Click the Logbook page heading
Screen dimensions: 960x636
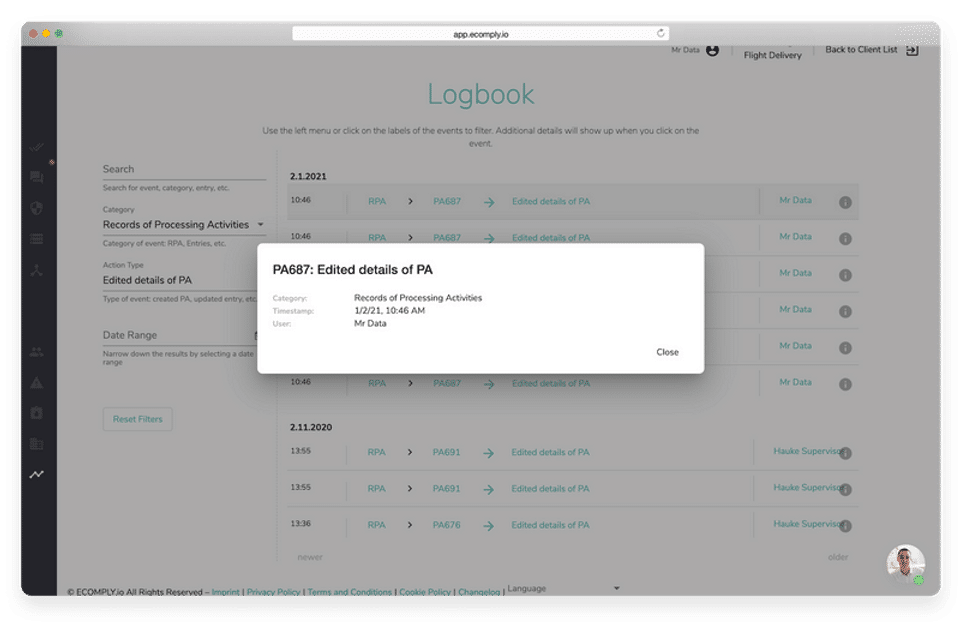tap(481, 94)
